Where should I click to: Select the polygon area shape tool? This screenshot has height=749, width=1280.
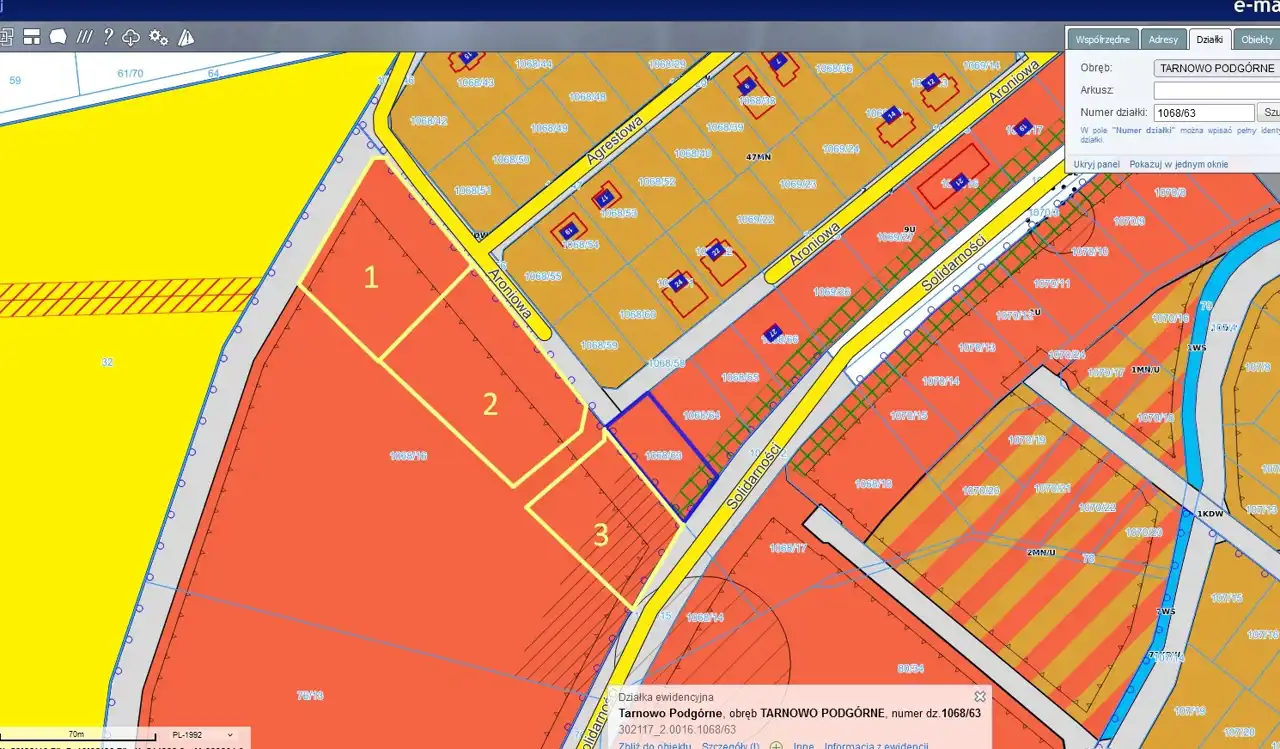[x=58, y=37]
